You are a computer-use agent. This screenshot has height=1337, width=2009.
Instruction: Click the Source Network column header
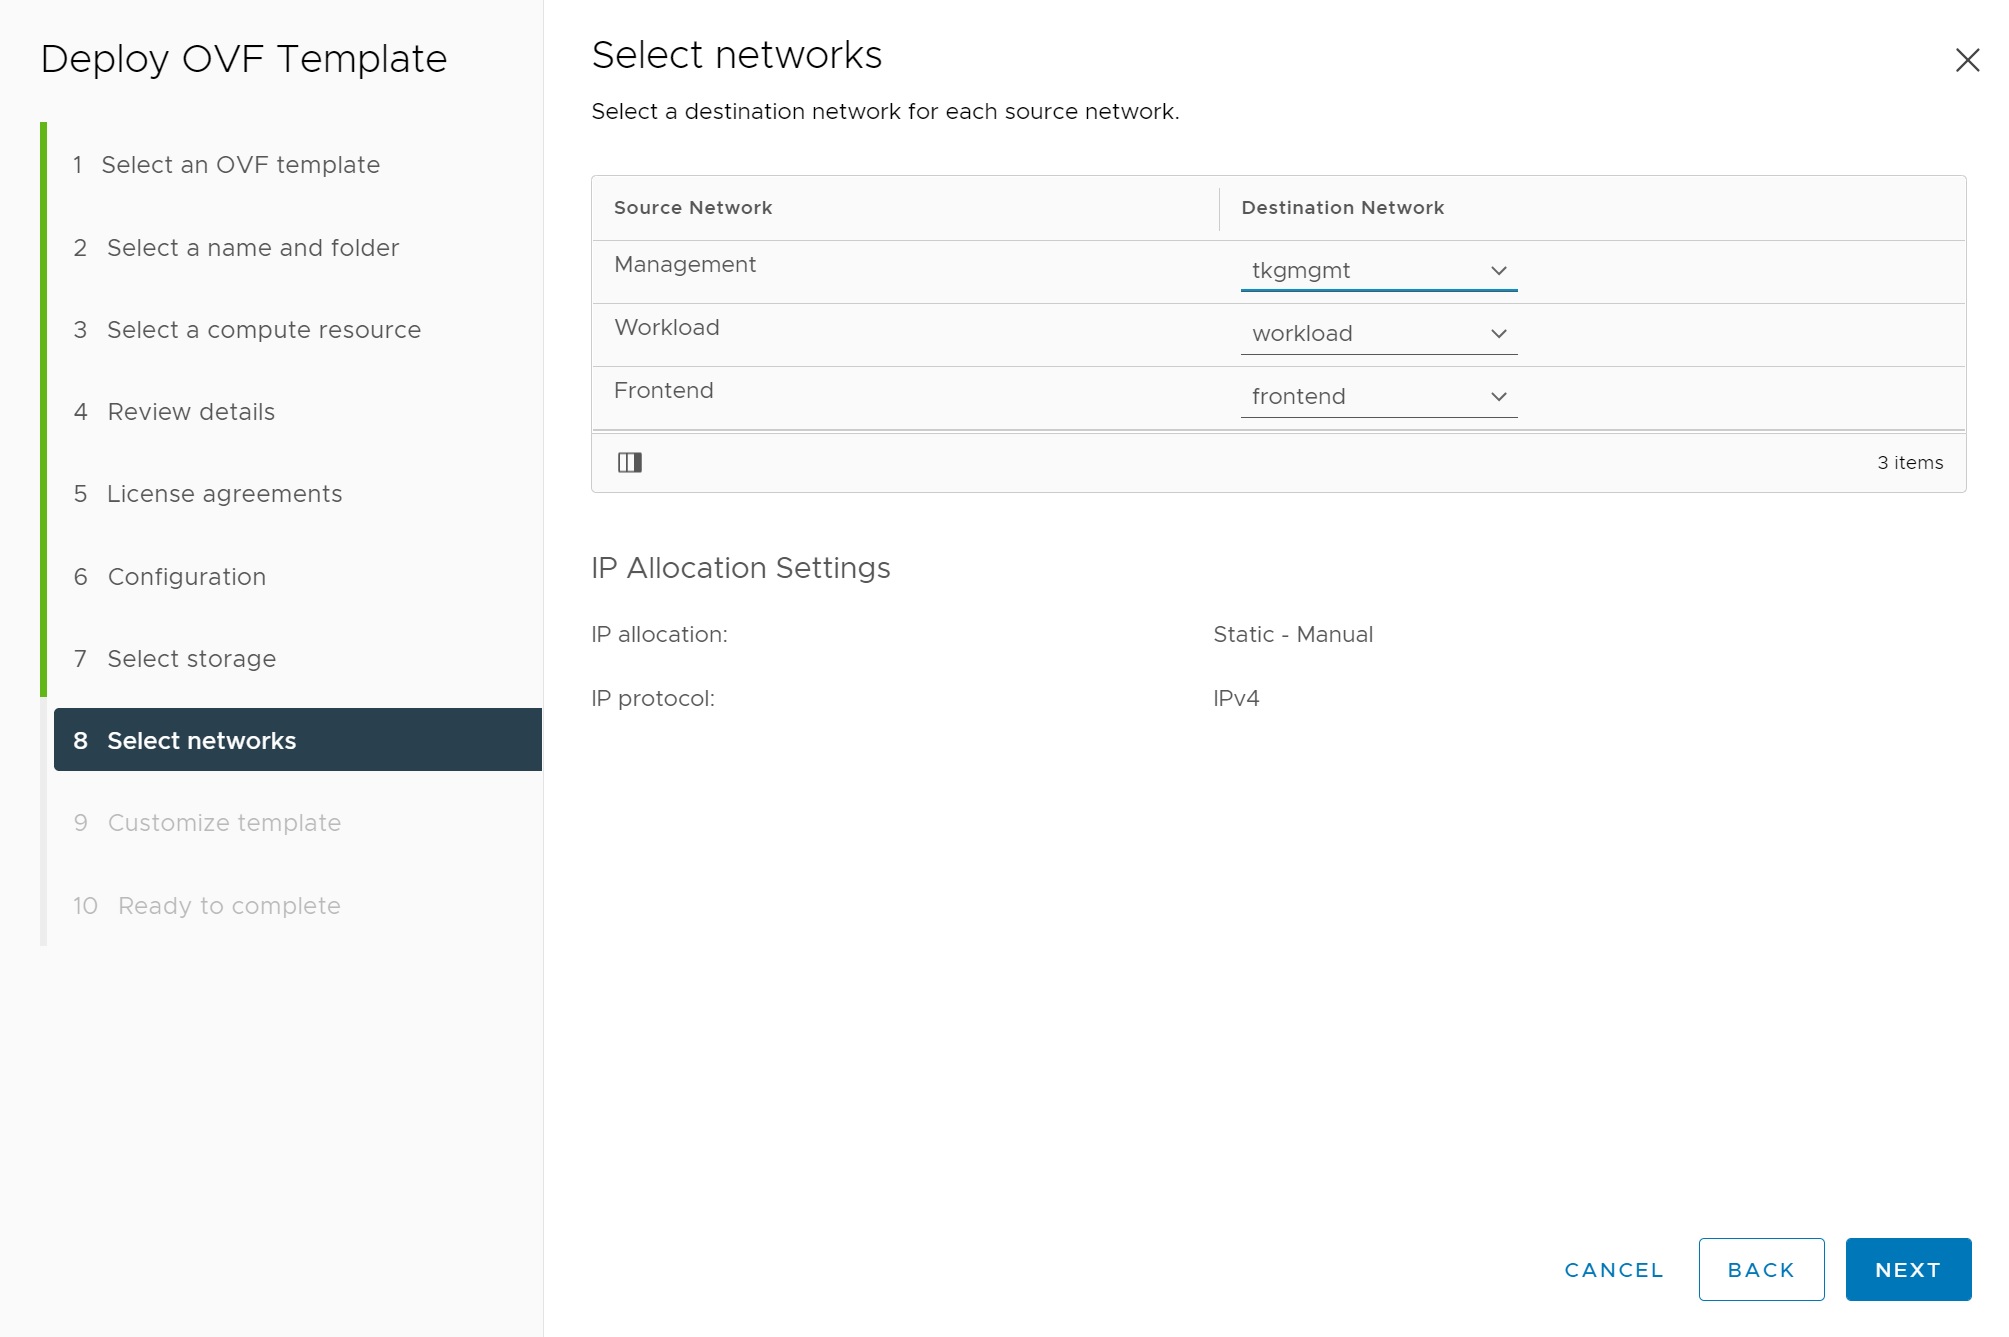[693, 208]
